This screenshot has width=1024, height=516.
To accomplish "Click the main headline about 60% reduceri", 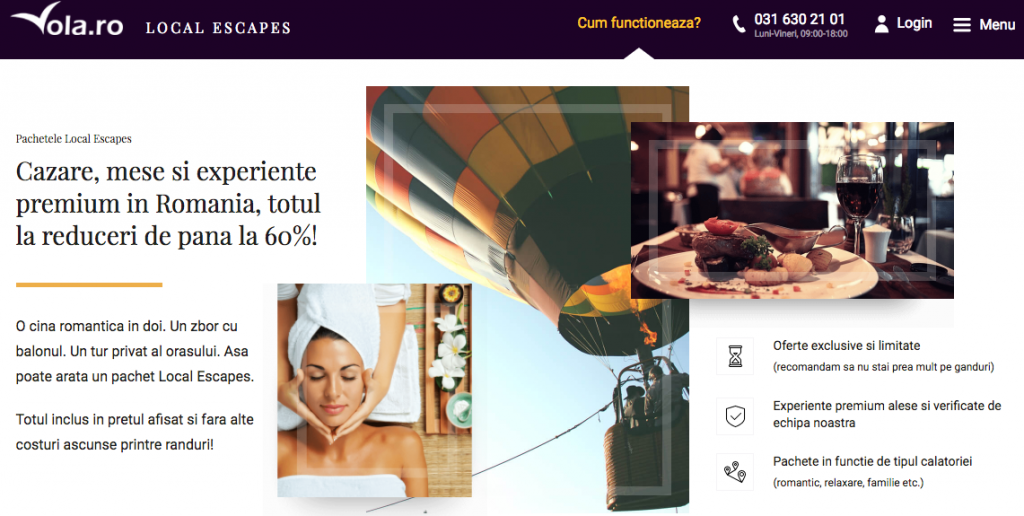I will [x=168, y=204].
